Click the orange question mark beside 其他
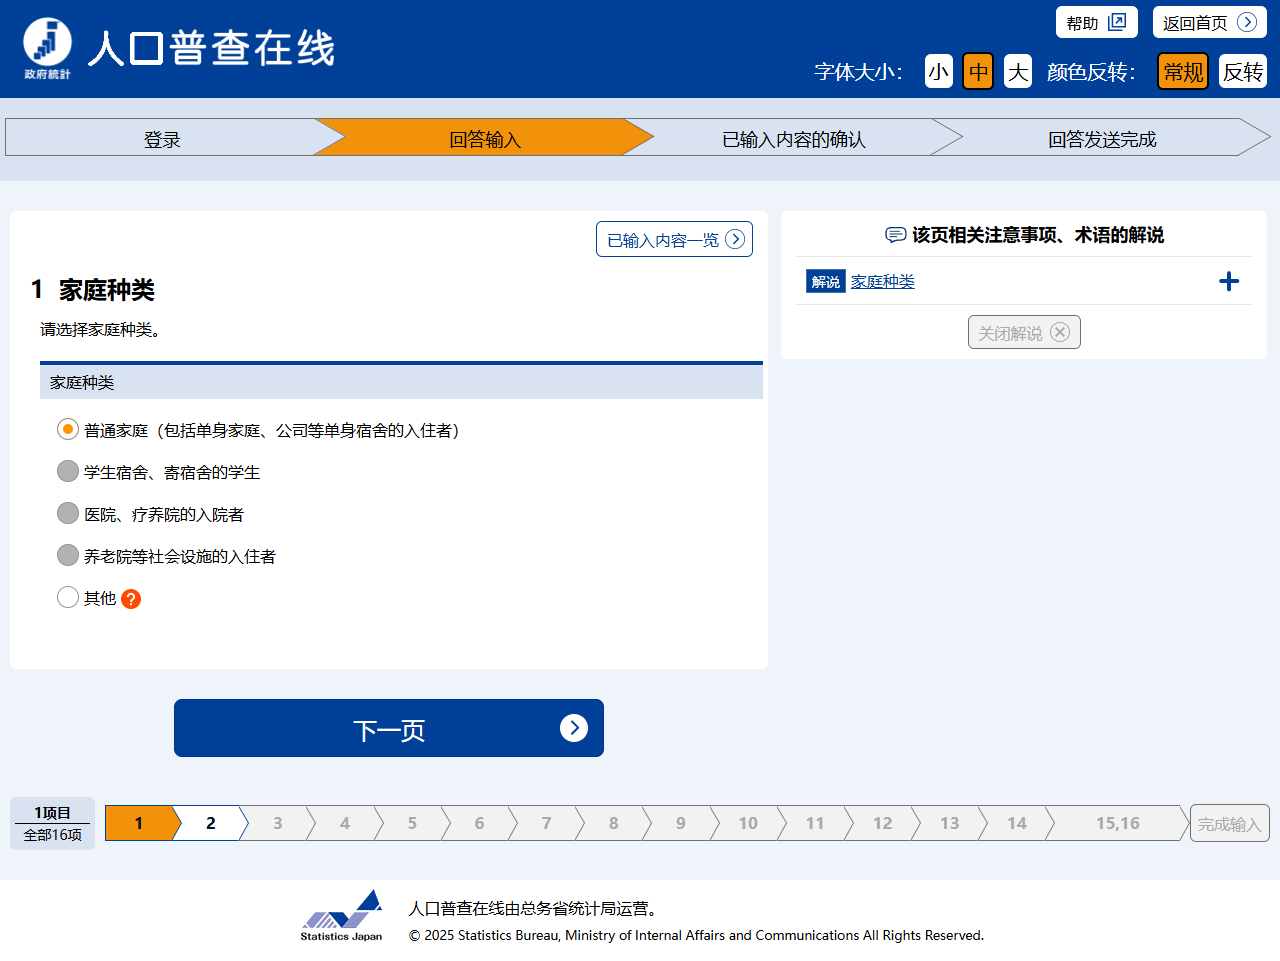The width and height of the screenshot is (1280, 961). pyautogui.click(x=131, y=599)
